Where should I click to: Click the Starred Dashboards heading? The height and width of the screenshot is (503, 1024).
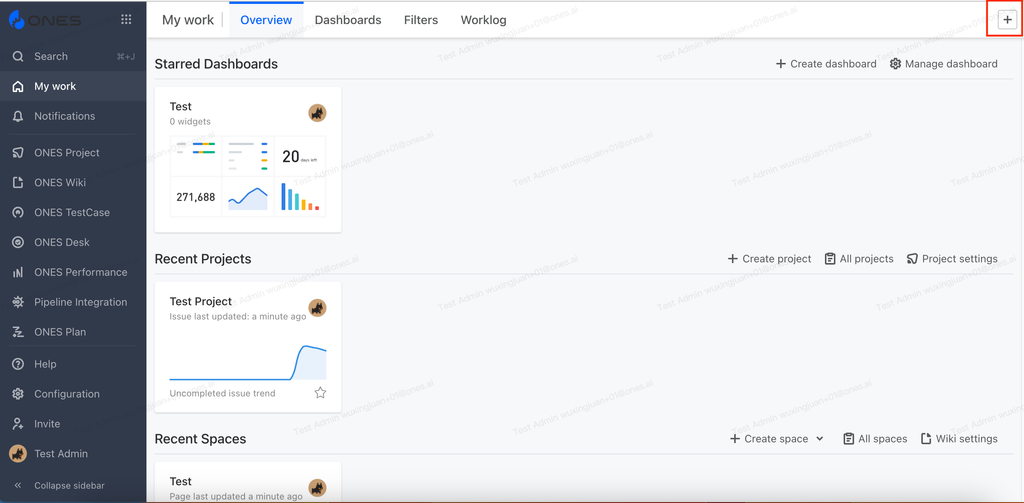(x=216, y=64)
